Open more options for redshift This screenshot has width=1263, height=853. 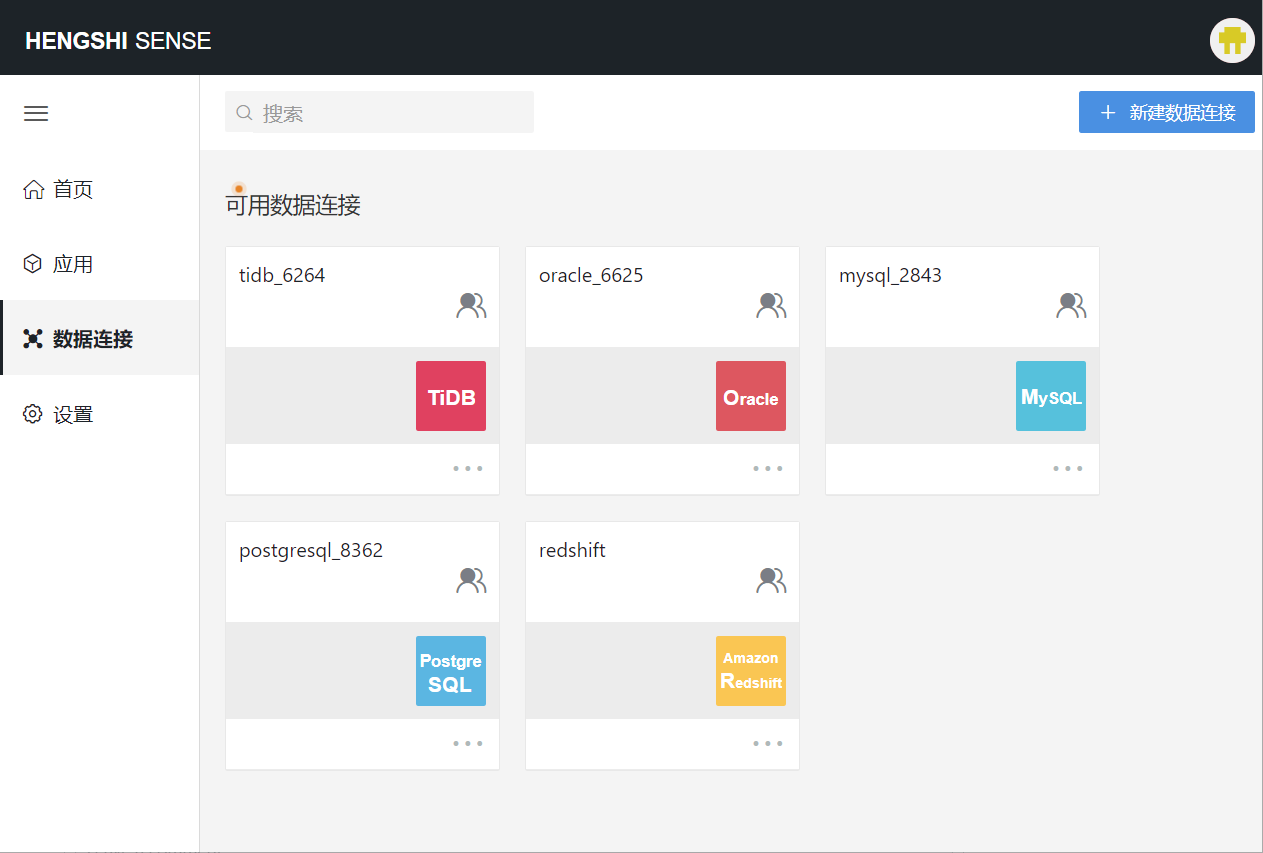tap(768, 743)
